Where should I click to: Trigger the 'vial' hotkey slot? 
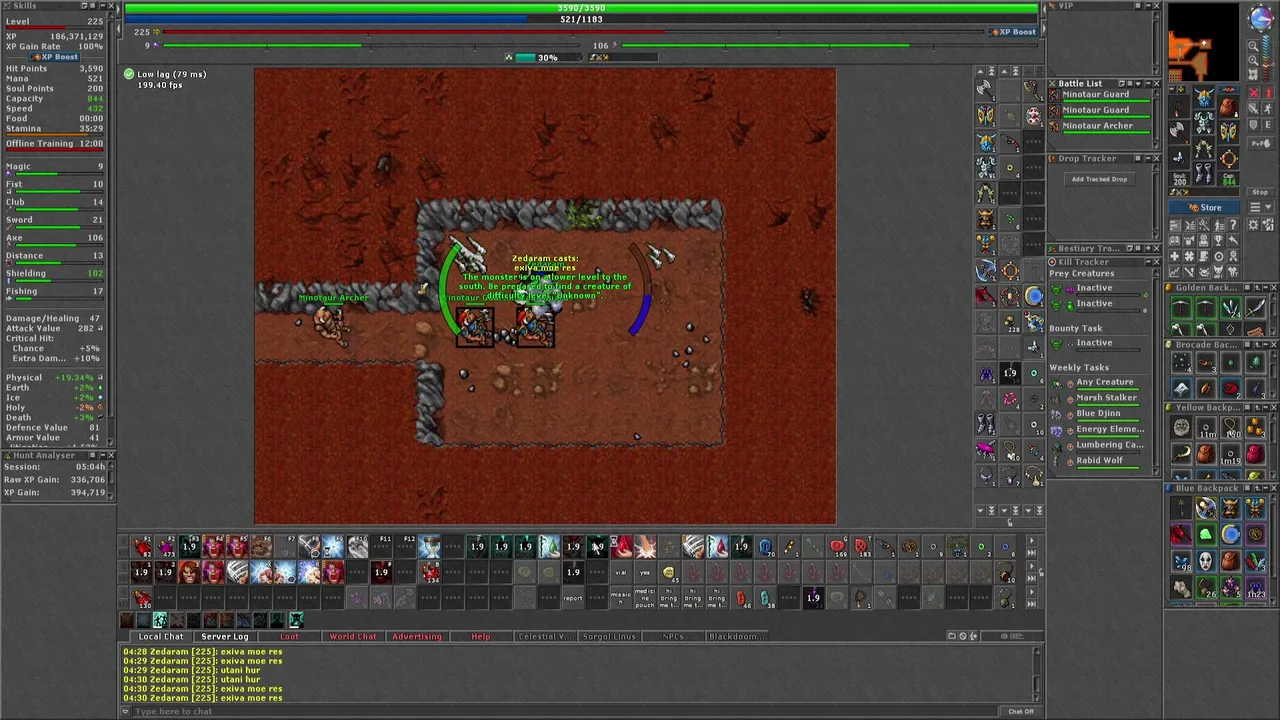620,572
